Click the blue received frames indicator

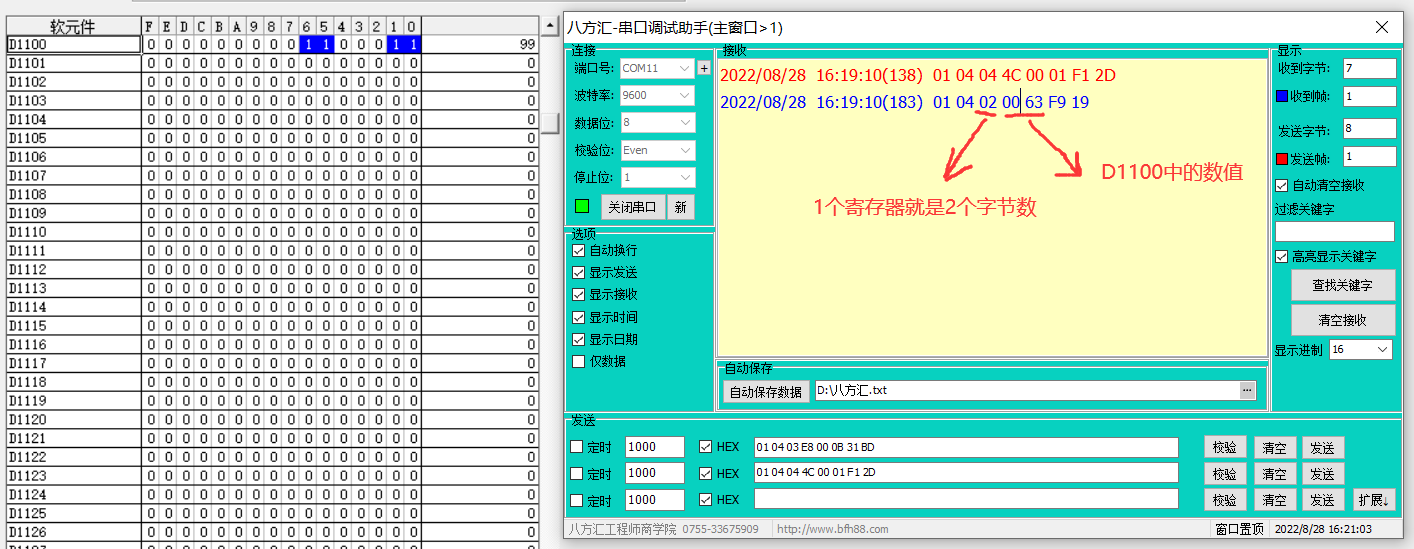pos(1283,97)
